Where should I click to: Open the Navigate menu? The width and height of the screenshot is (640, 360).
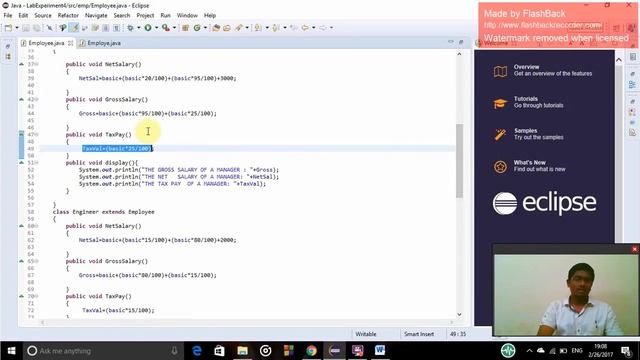(96, 16)
